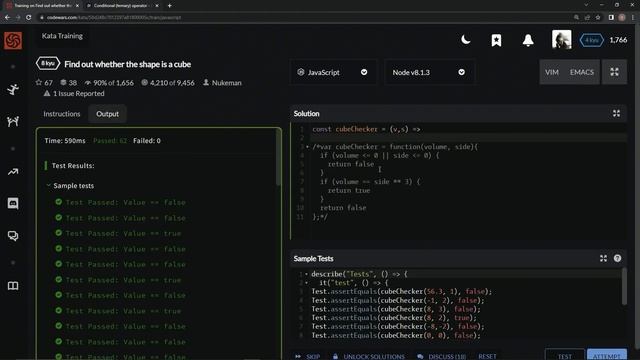Screen dimensions: 640x360
Task: Click the 8 kyu kata rank badge
Action: point(48,64)
